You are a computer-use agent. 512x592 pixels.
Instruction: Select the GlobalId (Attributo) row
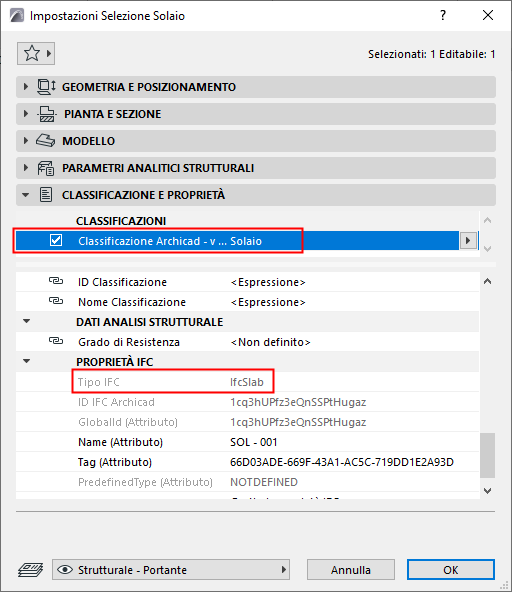[247, 422]
